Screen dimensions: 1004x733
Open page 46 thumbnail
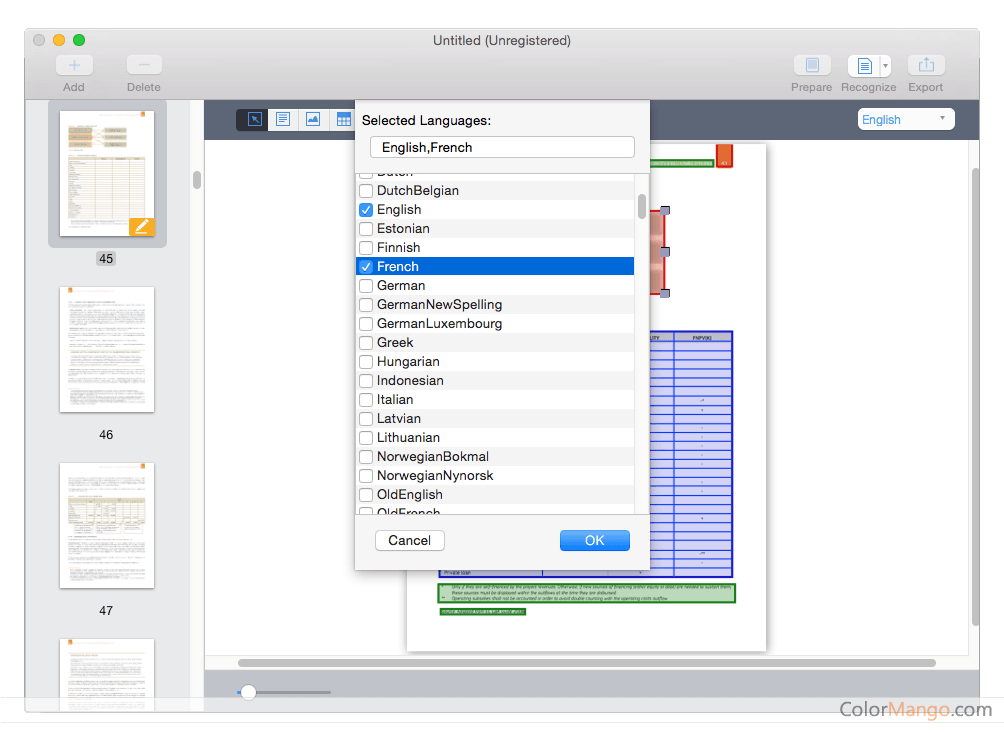107,349
